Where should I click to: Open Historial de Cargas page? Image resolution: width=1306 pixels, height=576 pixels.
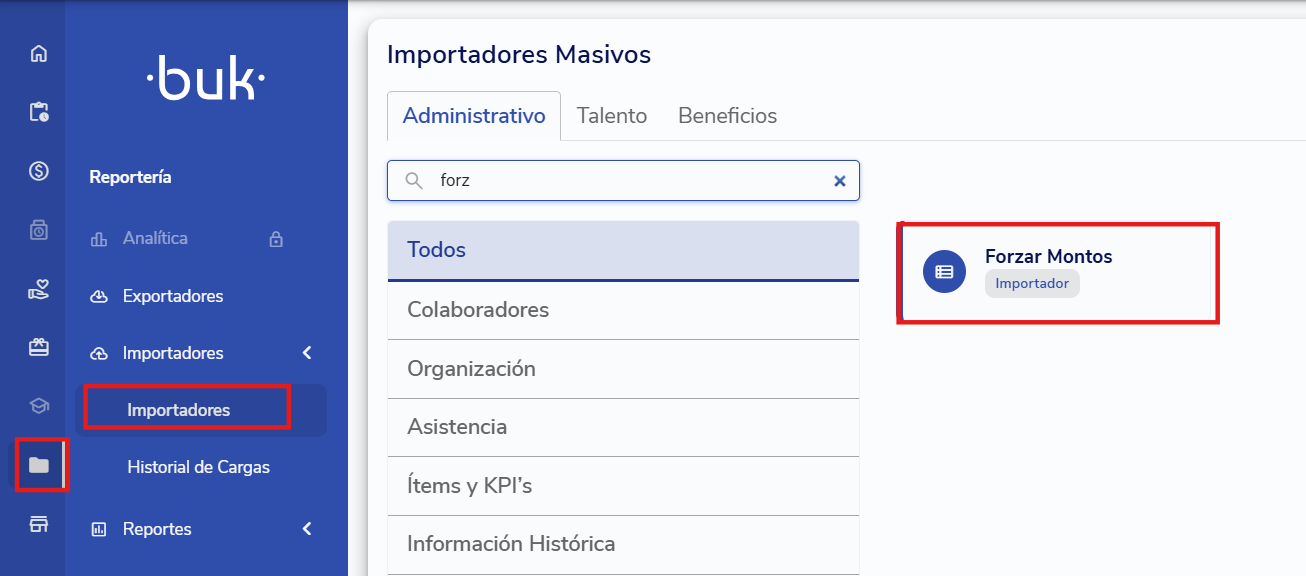click(x=198, y=467)
